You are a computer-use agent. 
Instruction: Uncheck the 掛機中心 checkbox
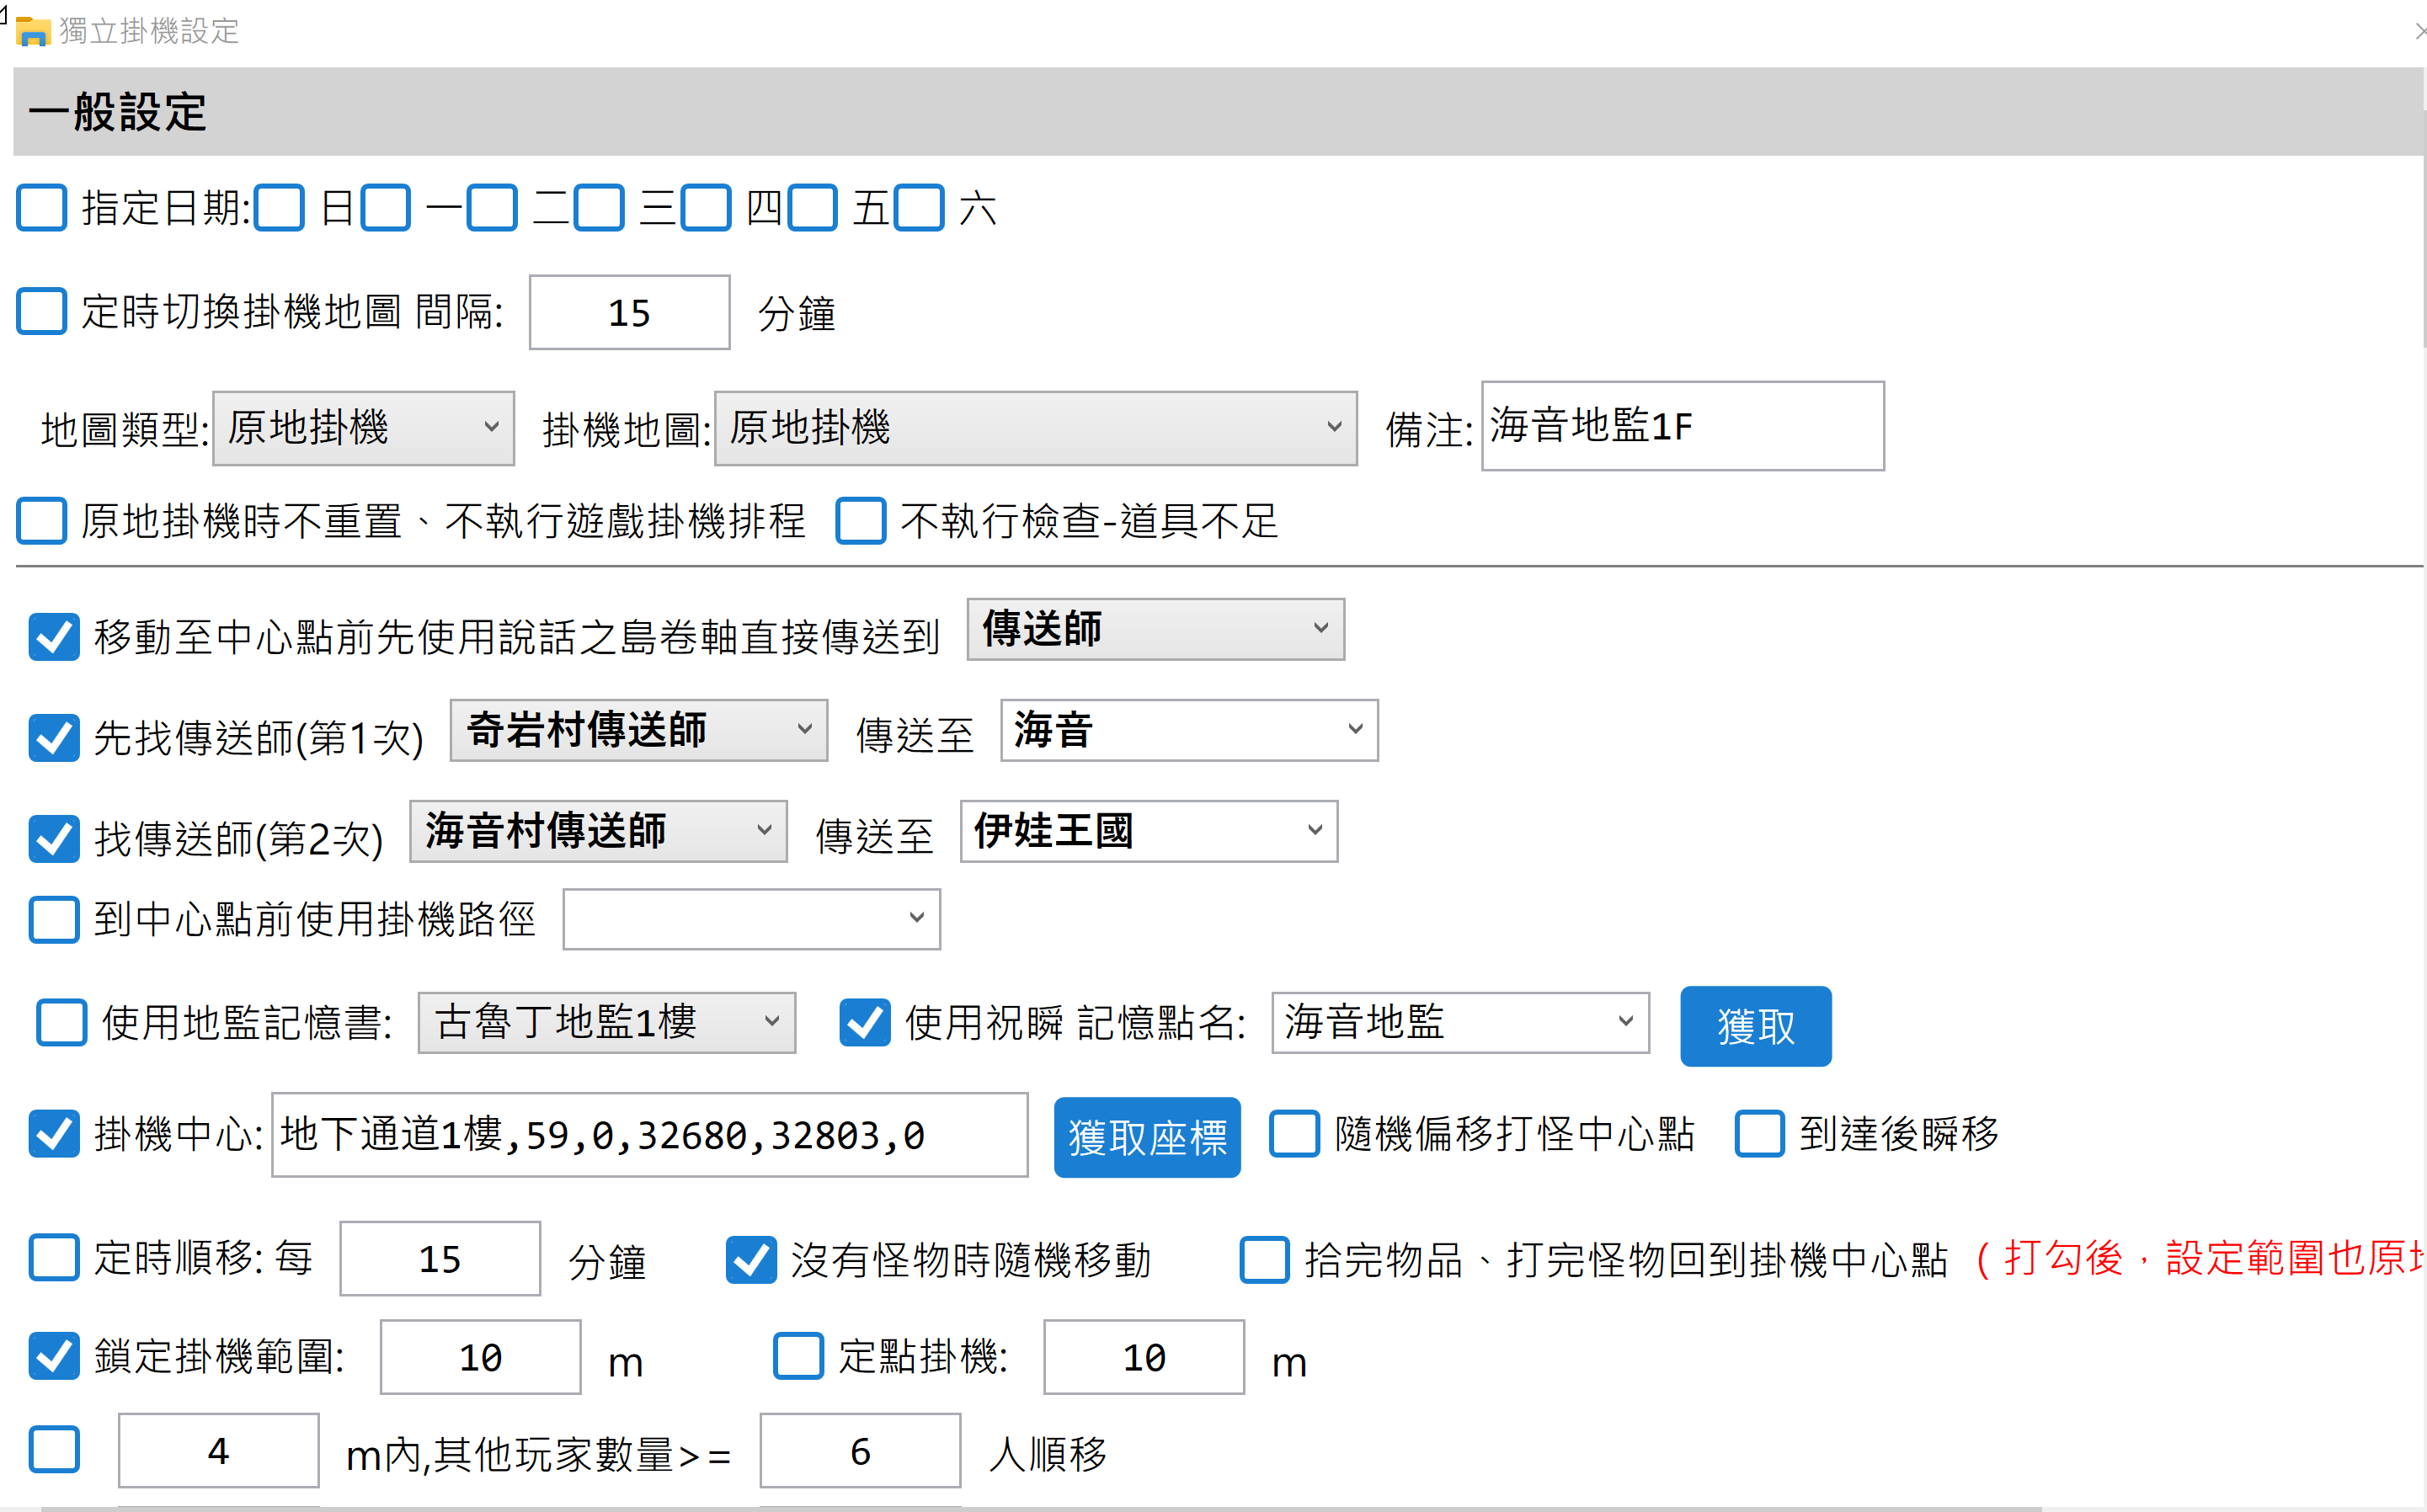tap(54, 1134)
